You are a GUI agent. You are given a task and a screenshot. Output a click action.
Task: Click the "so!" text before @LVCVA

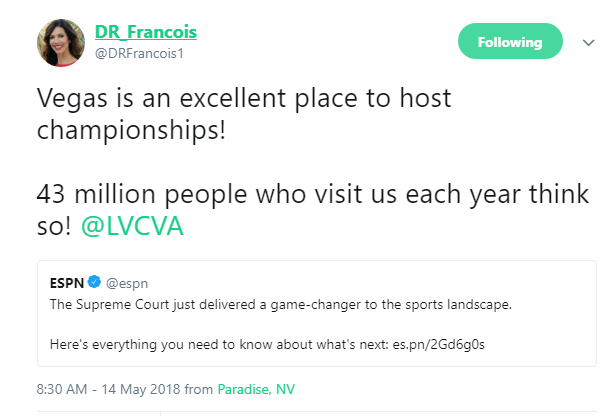[54, 228]
